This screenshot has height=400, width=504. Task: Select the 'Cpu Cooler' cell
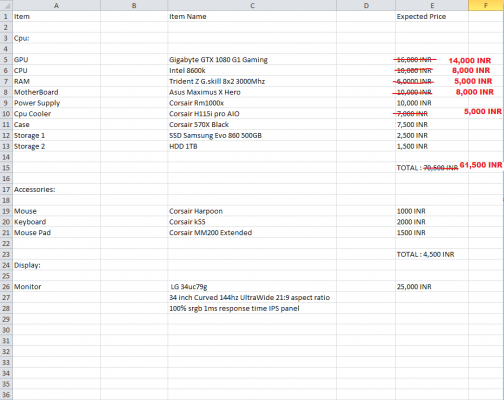pyautogui.click(x=56, y=114)
